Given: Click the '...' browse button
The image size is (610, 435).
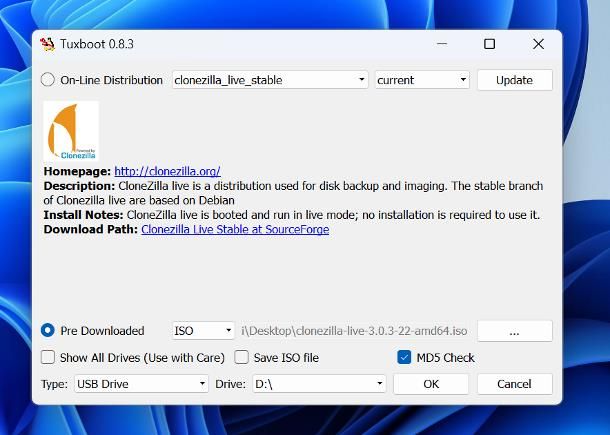Looking at the screenshot, I should (x=514, y=331).
